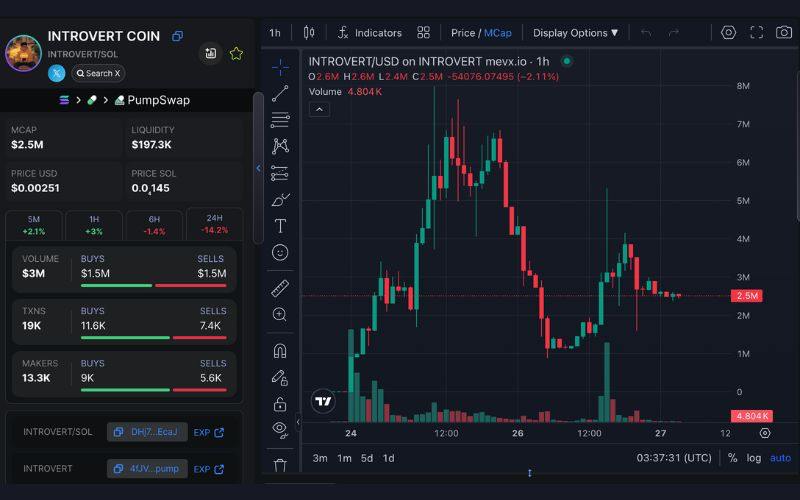Expand the Display Options dropdown
The width and height of the screenshot is (800, 500).
pos(576,33)
